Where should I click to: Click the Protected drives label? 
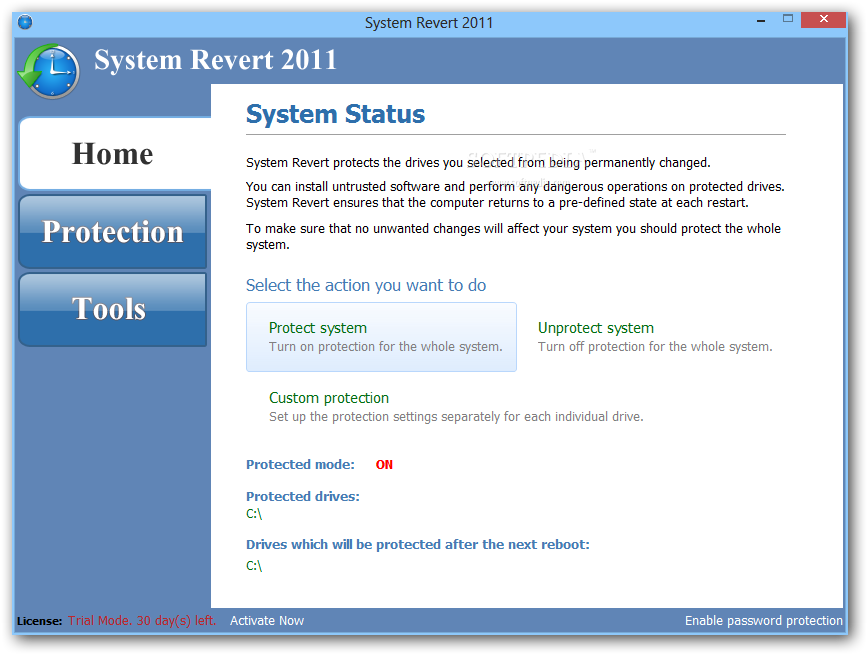click(303, 496)
